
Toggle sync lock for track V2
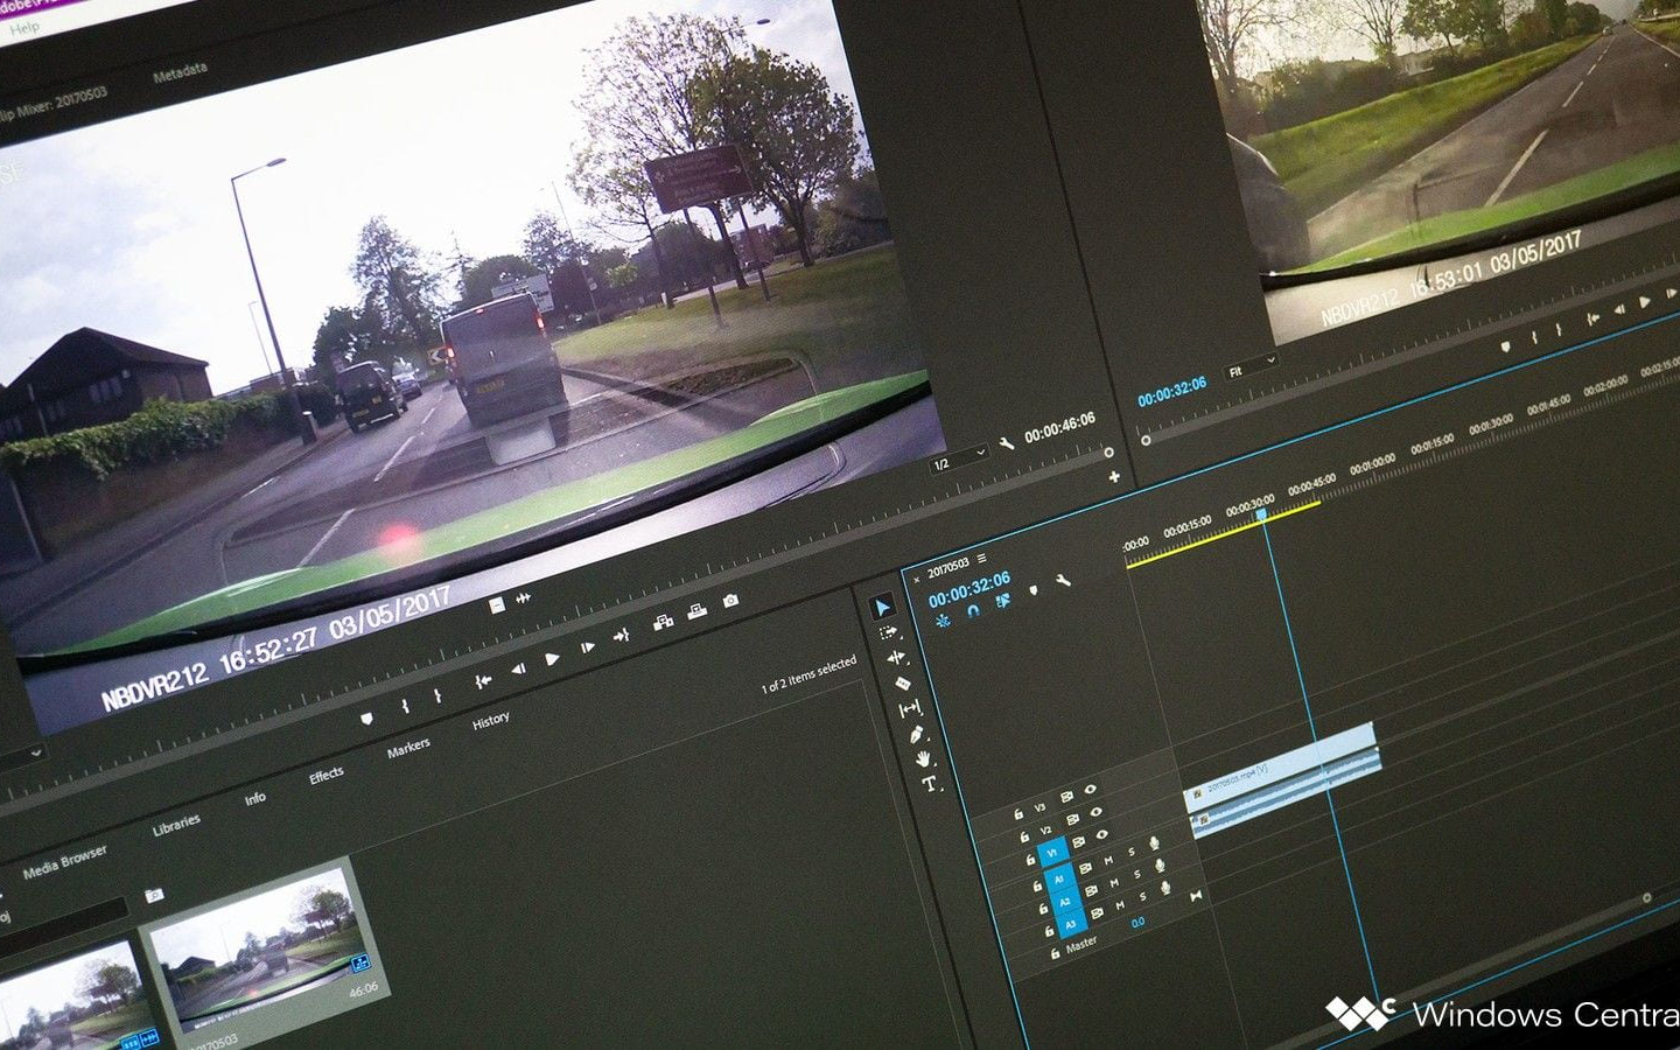click(x=1072, y=819)
